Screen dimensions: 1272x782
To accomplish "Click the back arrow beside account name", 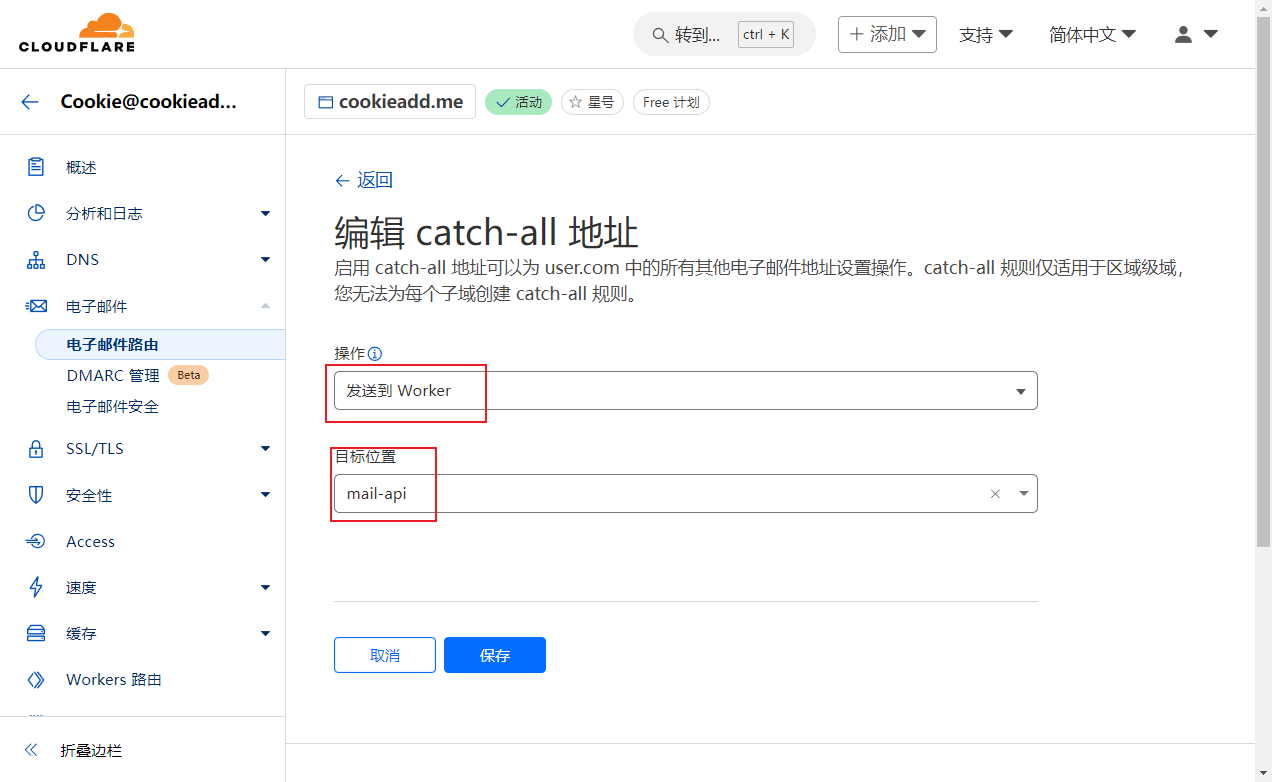I will pyautogui.click(x=30, y=102).
